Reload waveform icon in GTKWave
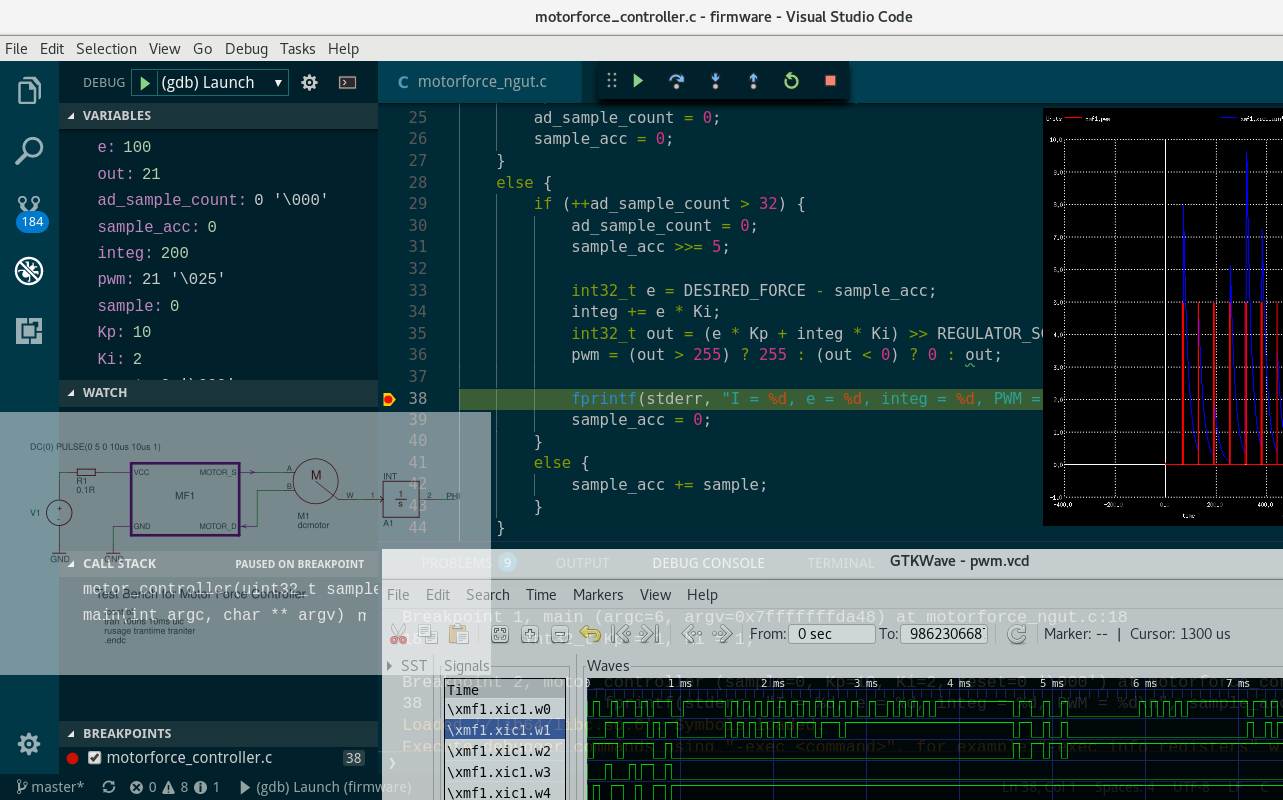Viewport: 1283px width, 800px height. [1017, 634]
